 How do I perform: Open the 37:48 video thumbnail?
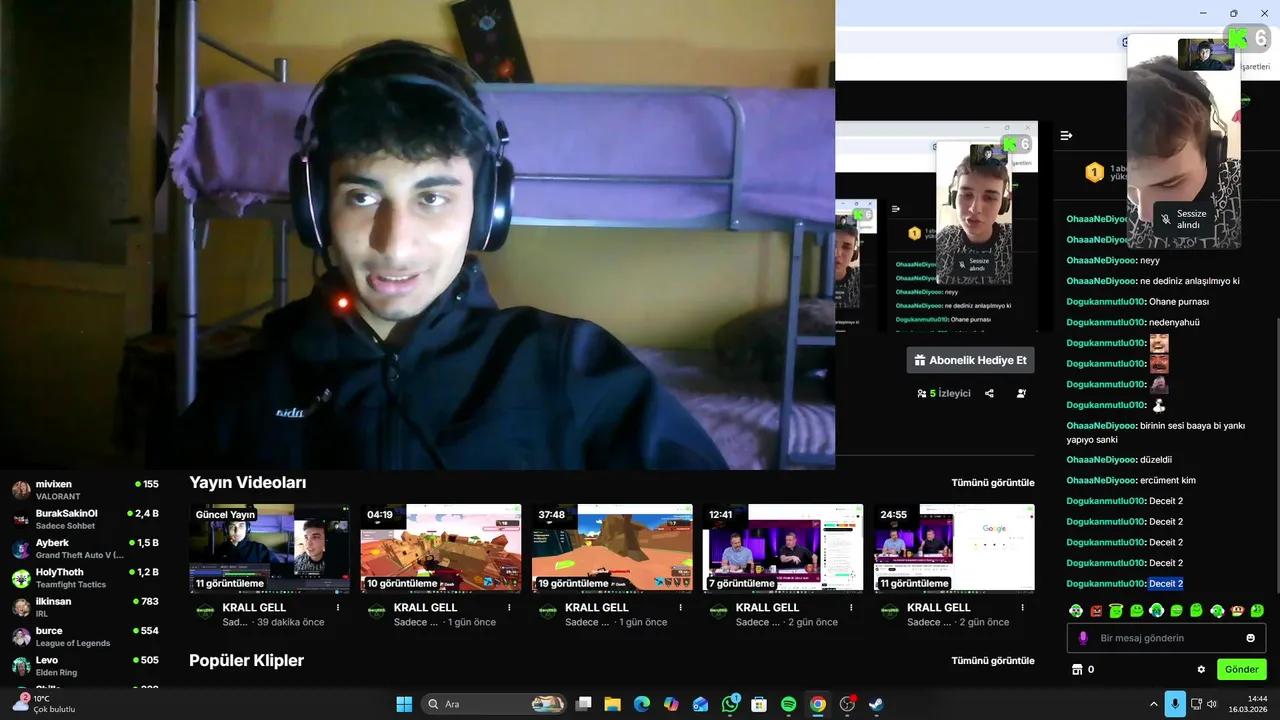tap(612, 548)
